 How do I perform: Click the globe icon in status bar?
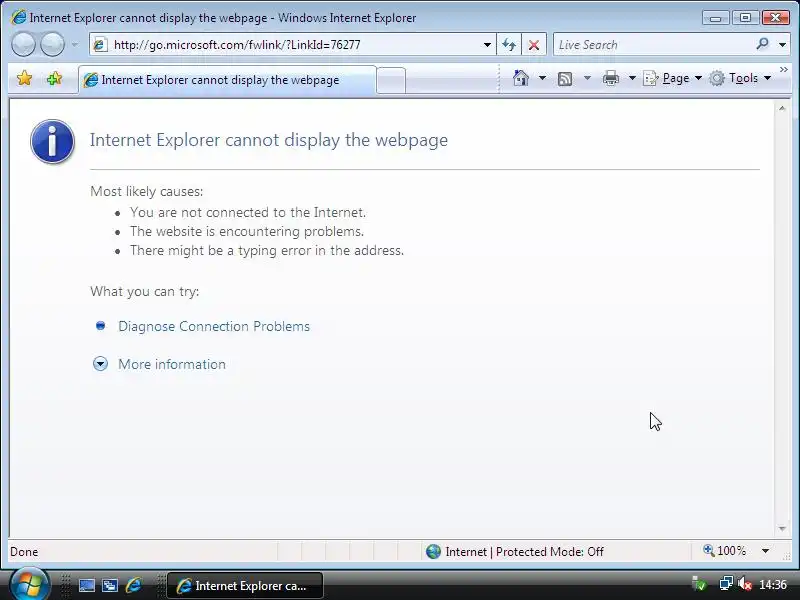(x=433, y=552)
